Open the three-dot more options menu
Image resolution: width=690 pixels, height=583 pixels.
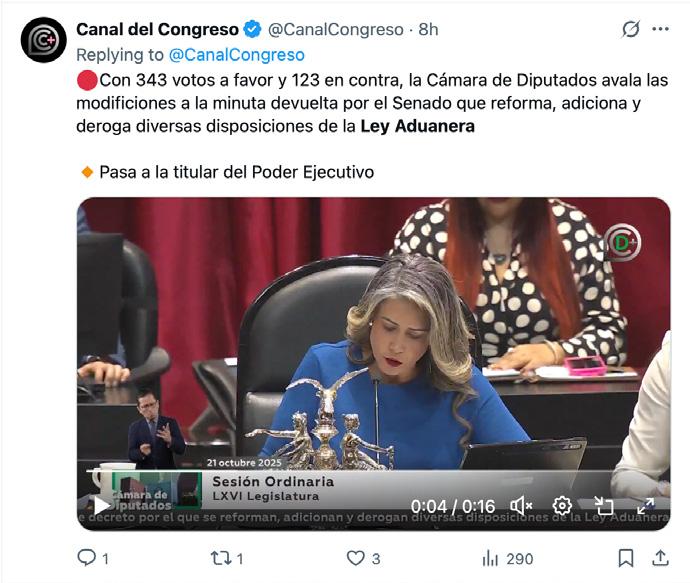click(x=661, y=29)
